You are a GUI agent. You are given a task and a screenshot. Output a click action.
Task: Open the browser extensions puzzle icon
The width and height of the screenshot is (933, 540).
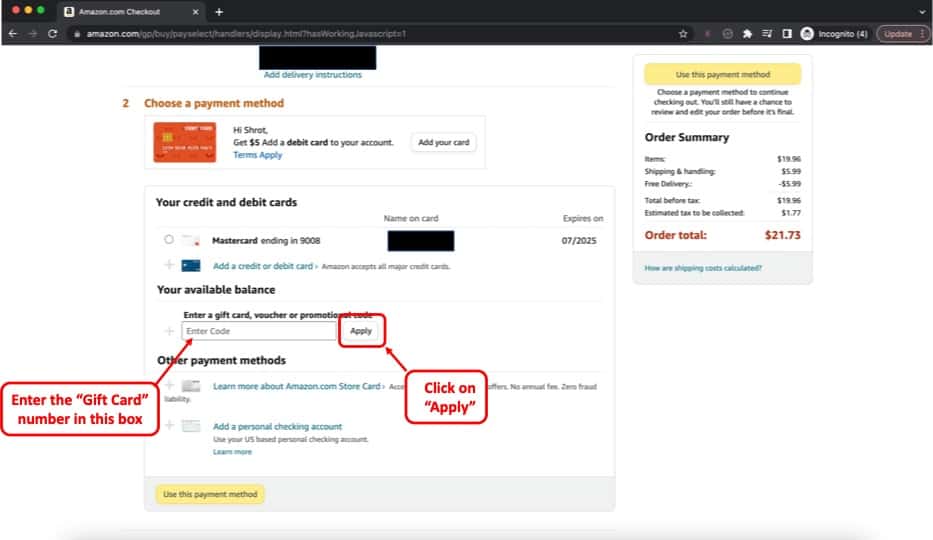point(747,34)
